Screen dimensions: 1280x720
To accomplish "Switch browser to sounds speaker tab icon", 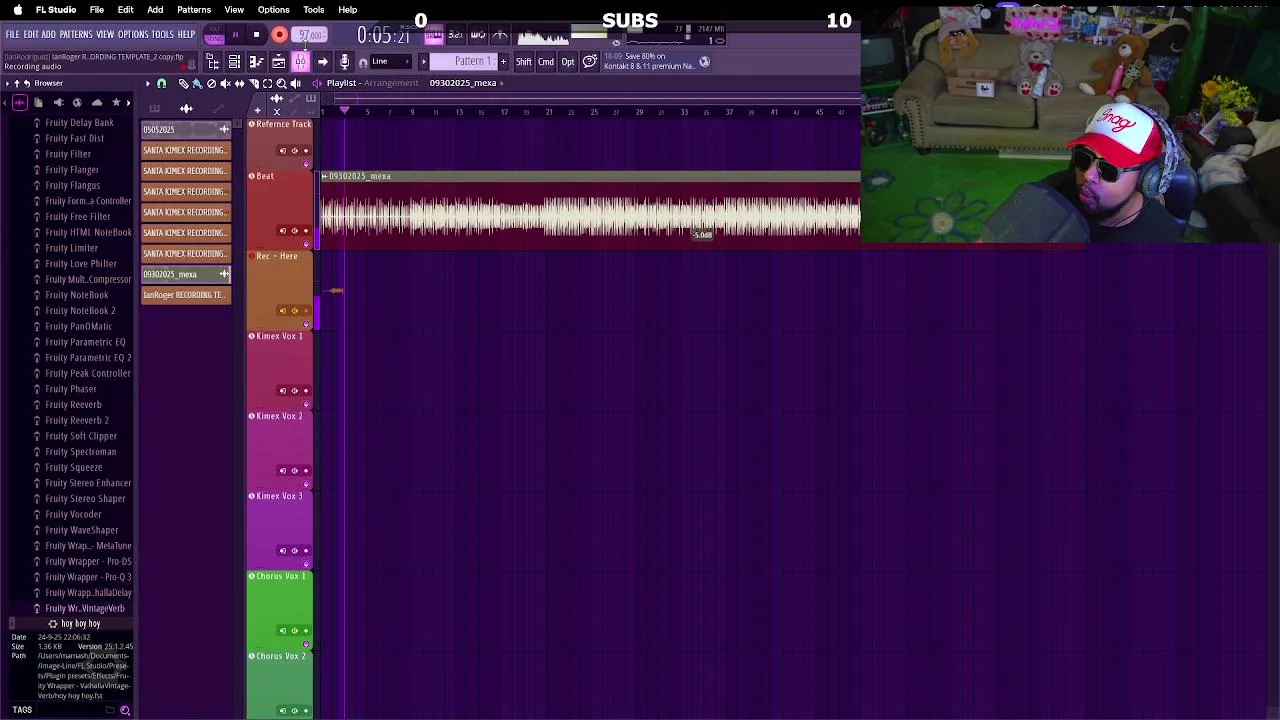I will point(58,102).
